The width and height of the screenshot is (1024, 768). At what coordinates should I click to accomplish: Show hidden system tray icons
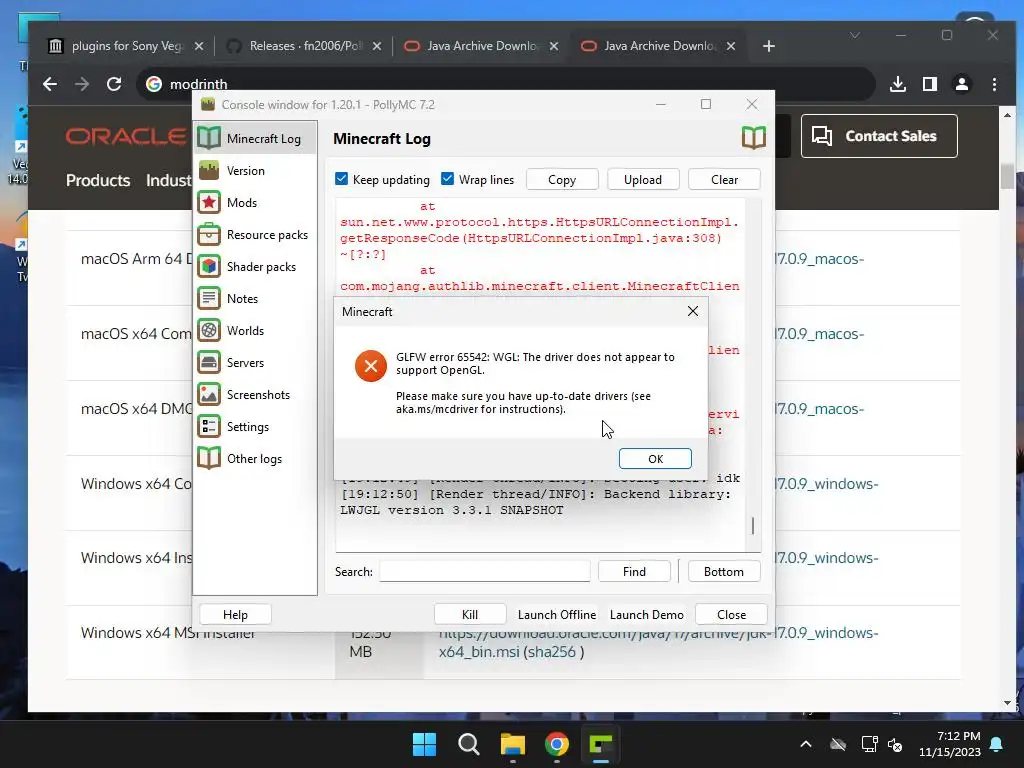(806, 744)
